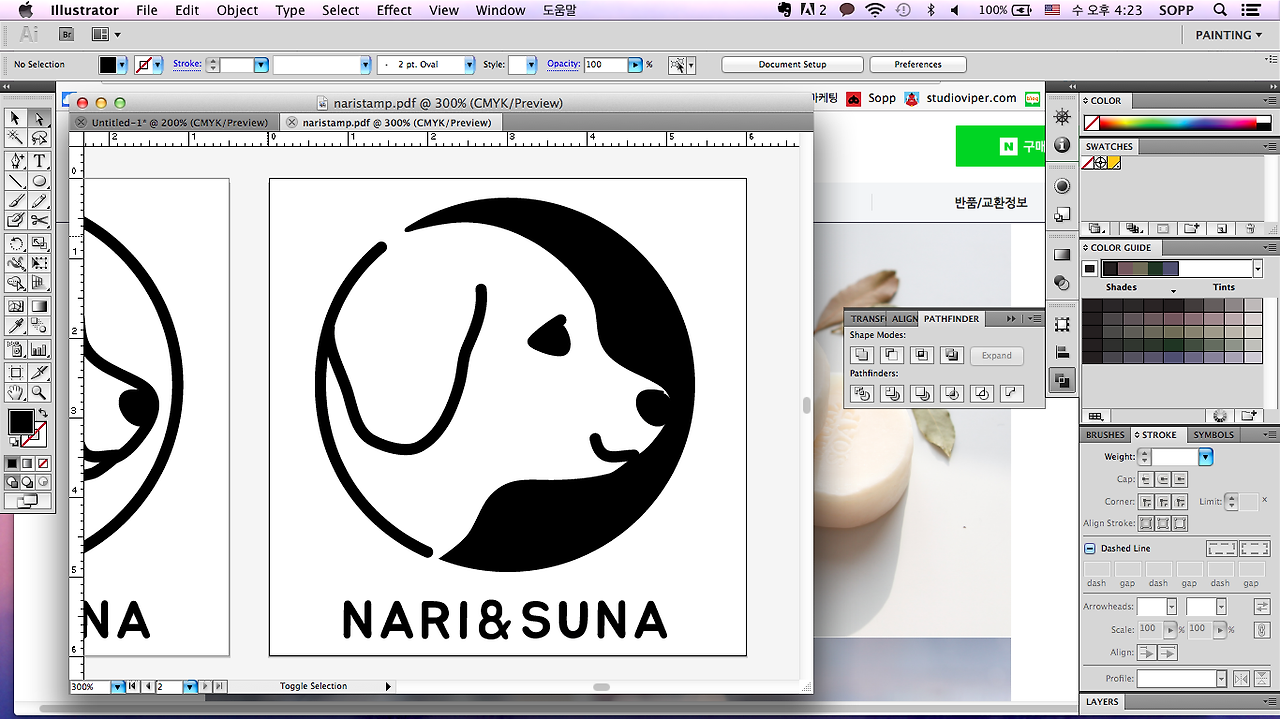The width and height of the screenshot is (1280, 719).
Task: Activate the Eyedropper tool
Action: coord(16,327)
